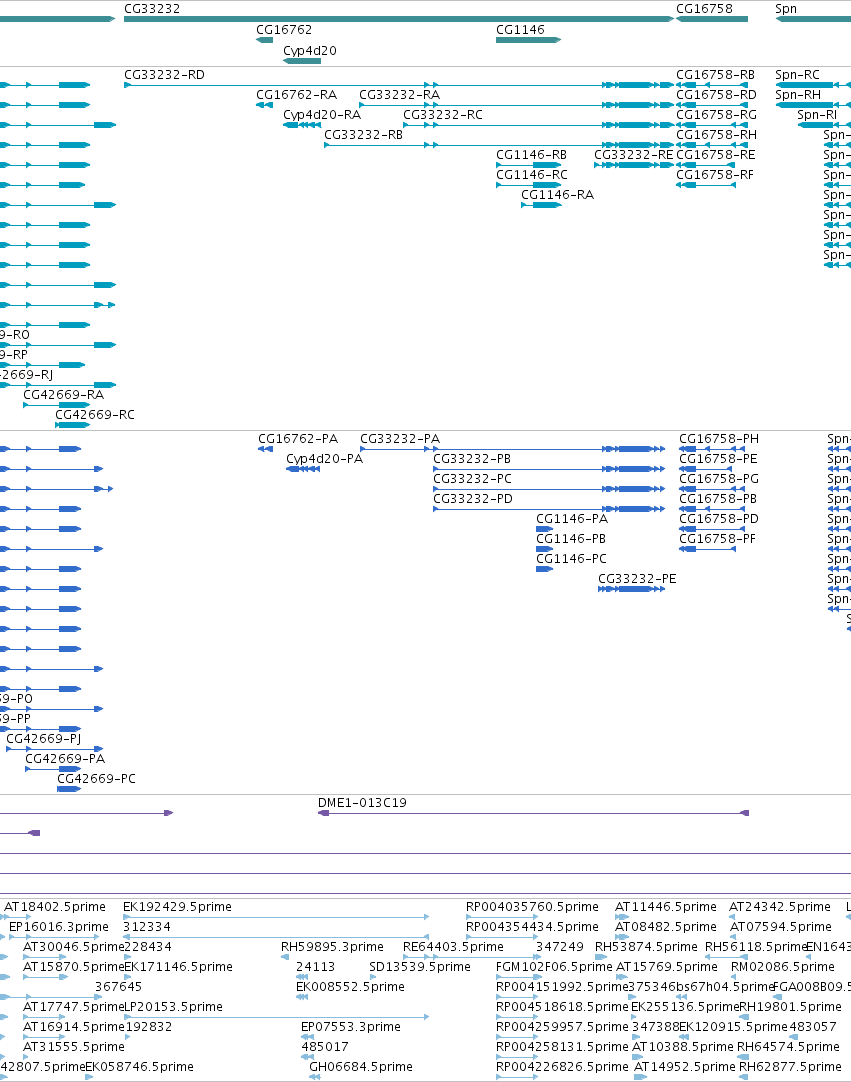The height and width of the screenshot is (1082, 851).
Task: Click transcript Spn-RC
Action: click(x=797, y=75)
